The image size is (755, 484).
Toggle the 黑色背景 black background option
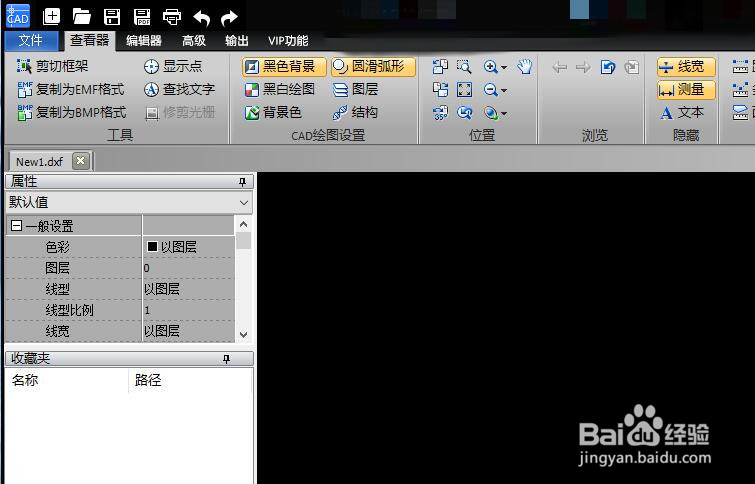284,66
